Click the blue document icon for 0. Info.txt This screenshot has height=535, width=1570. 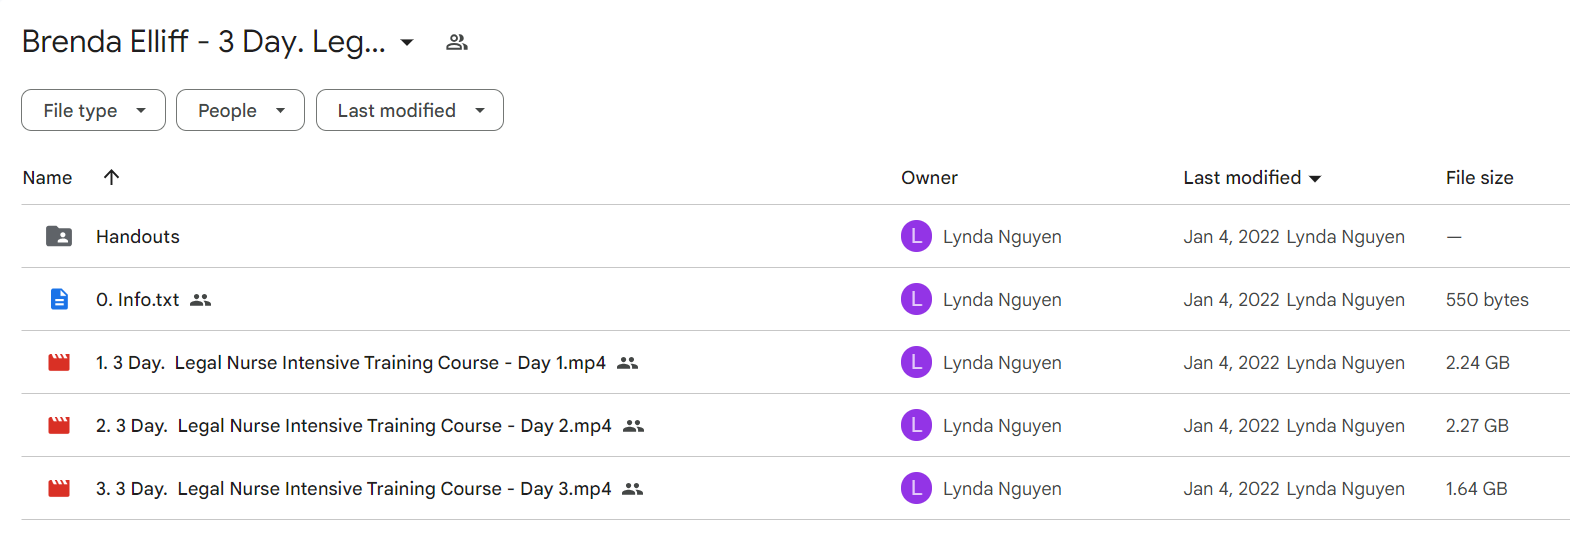point(59,299)
